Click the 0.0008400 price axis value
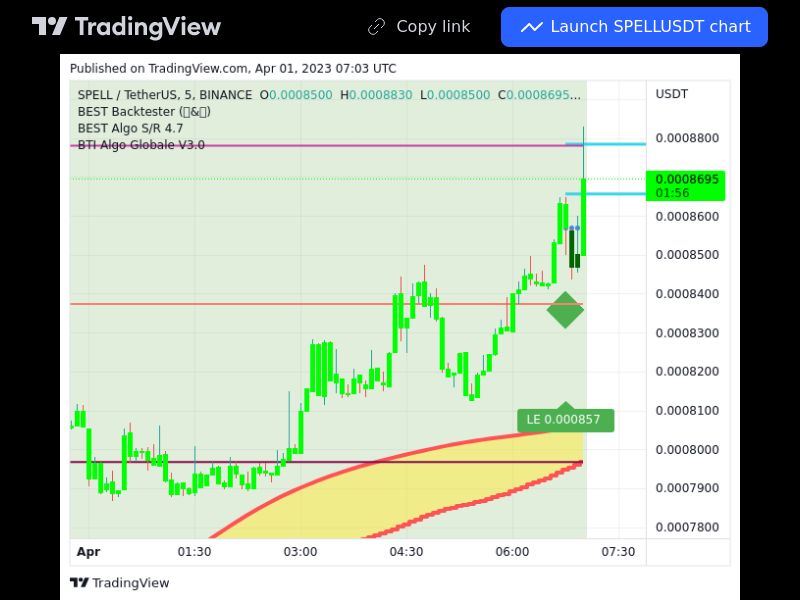 pyautogui.click(x=687, y=294)
